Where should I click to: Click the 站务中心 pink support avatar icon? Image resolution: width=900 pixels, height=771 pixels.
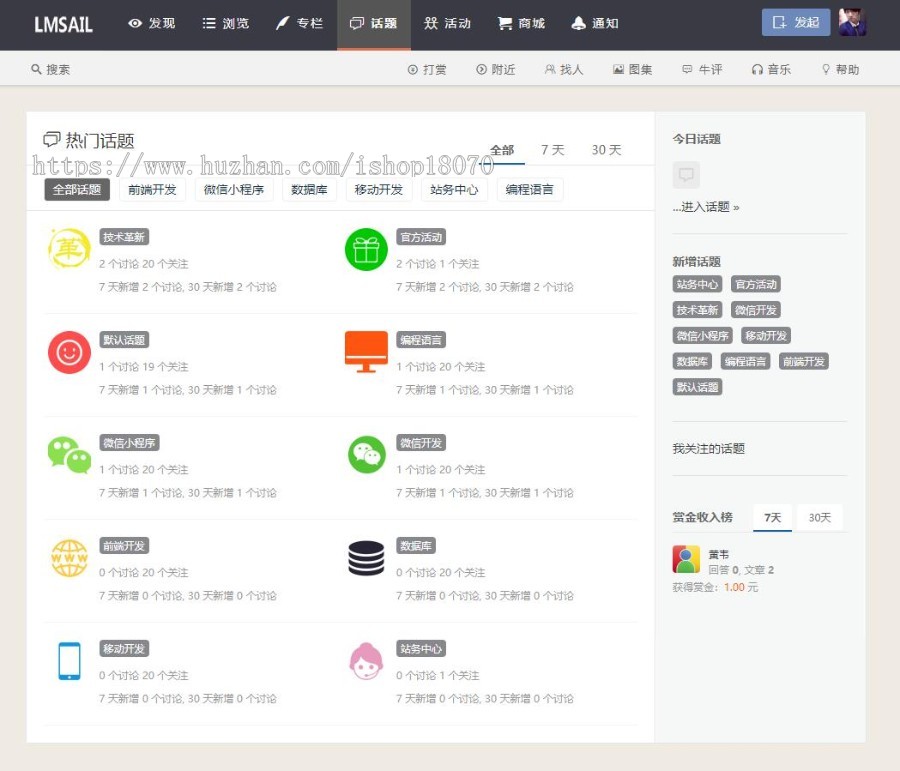[x=366, y=661]
